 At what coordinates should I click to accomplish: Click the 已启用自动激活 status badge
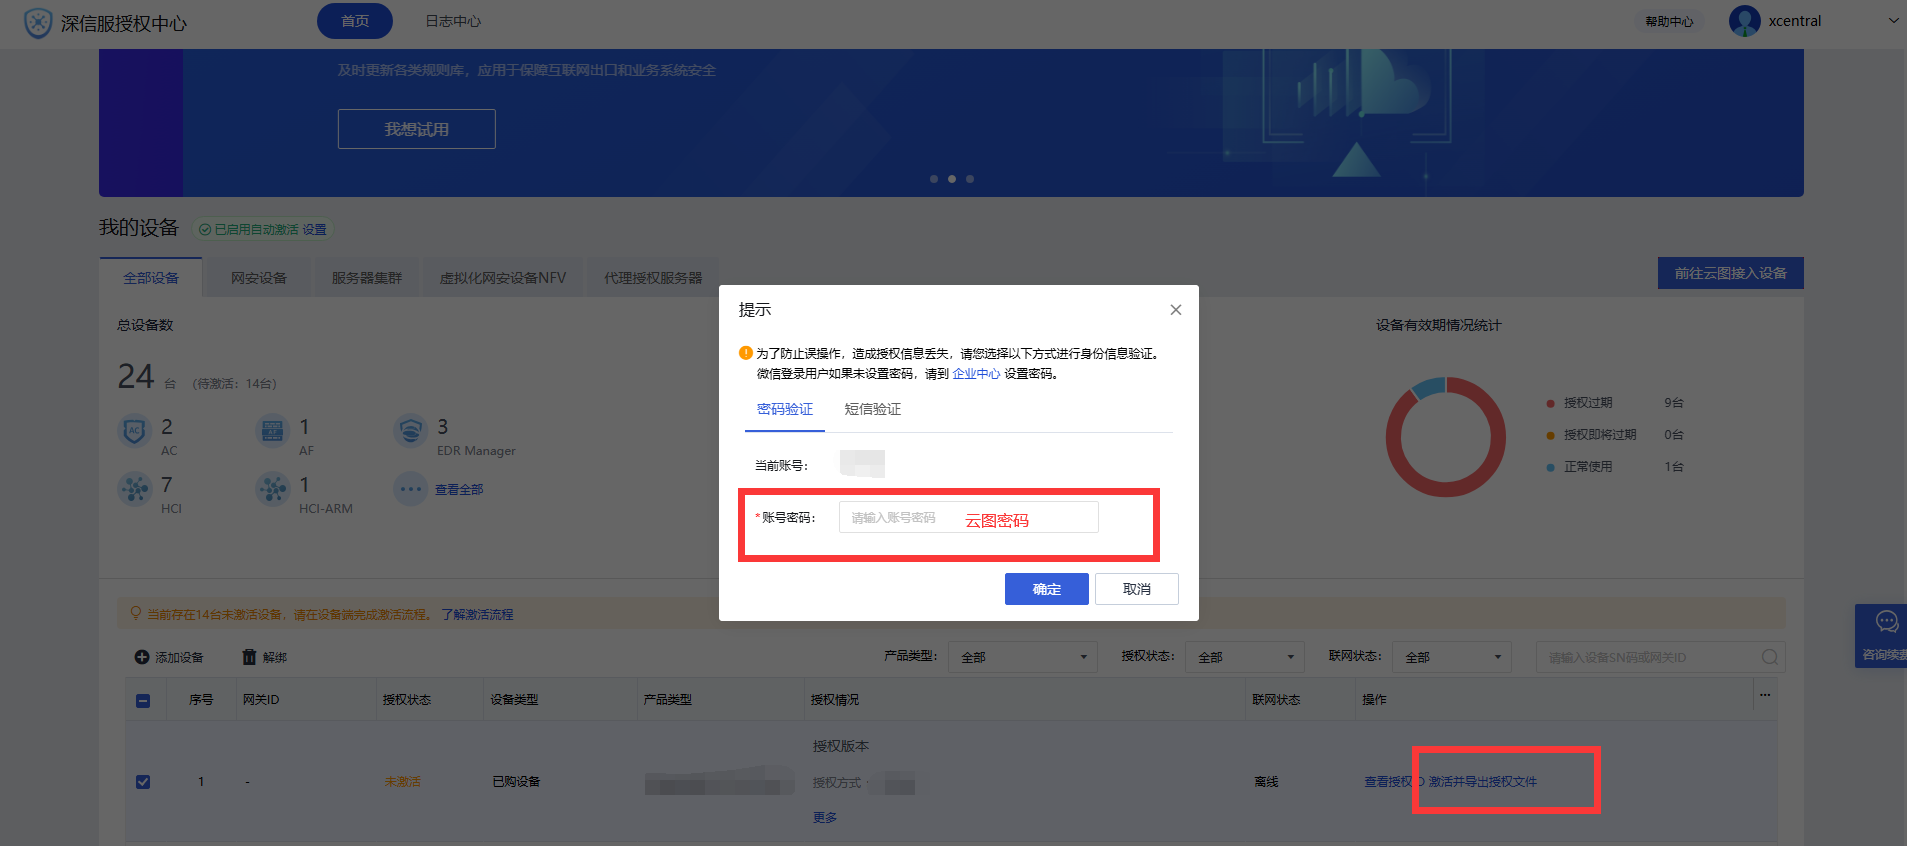[x=262, y=230]
